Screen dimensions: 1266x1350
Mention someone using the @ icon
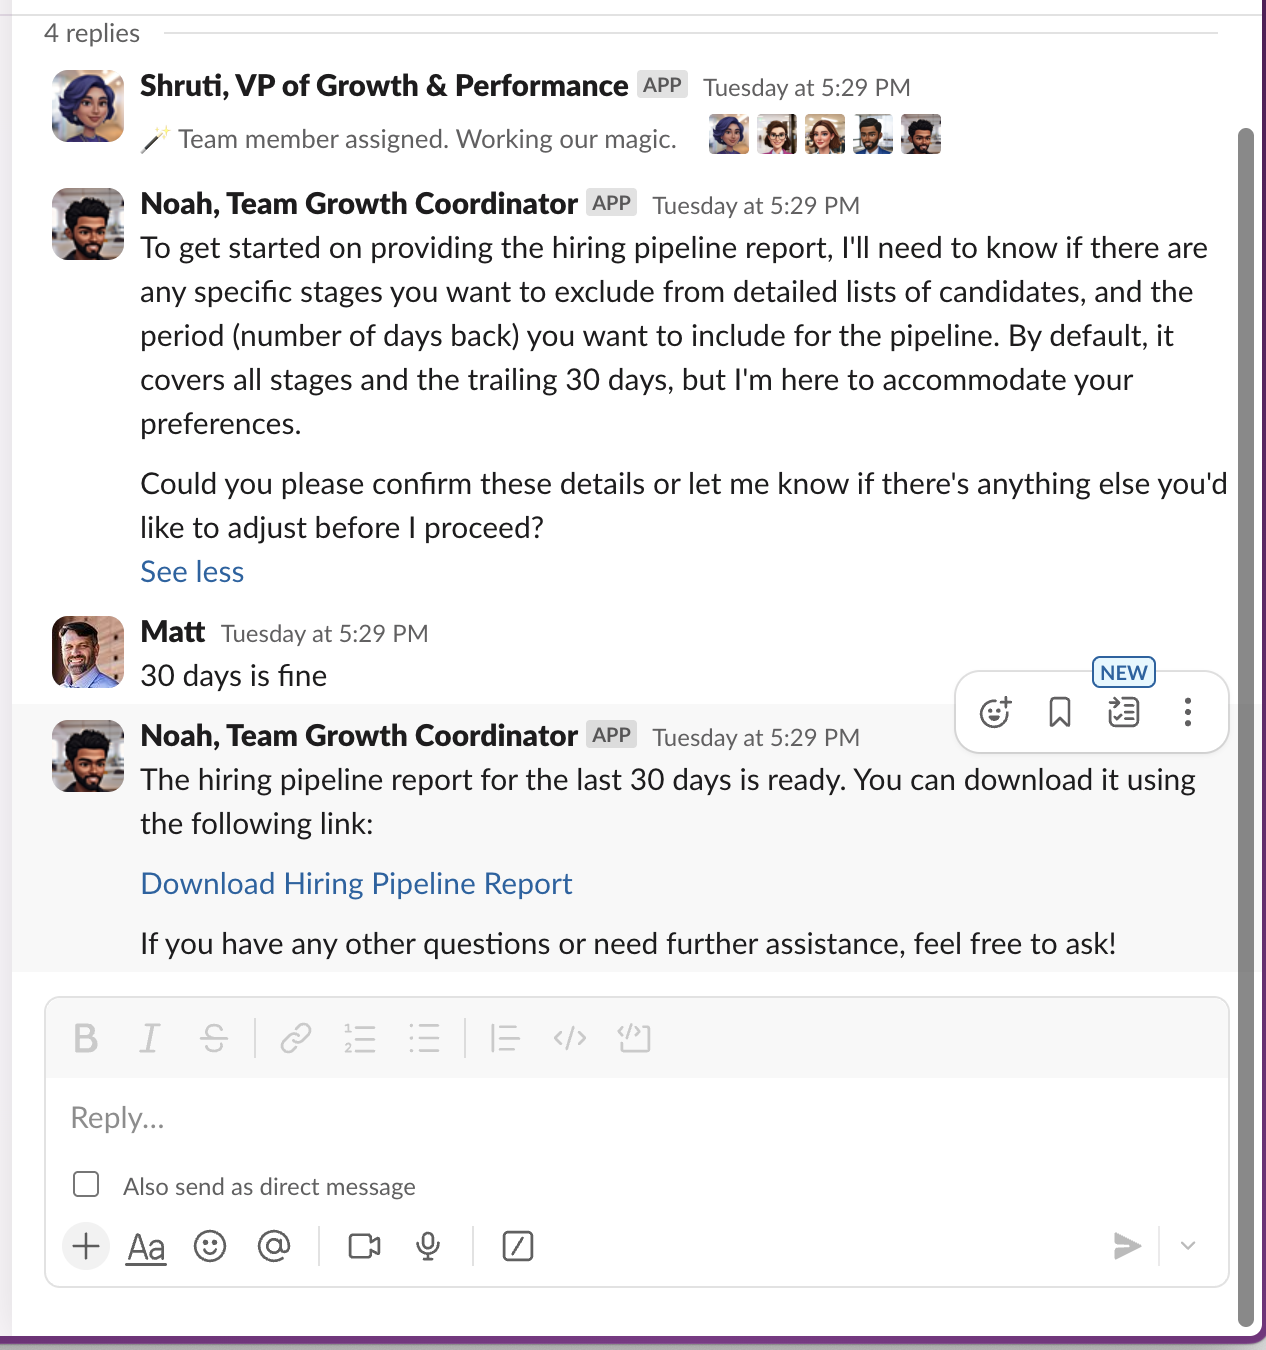pyautogui.click(x=274, y=1246)
